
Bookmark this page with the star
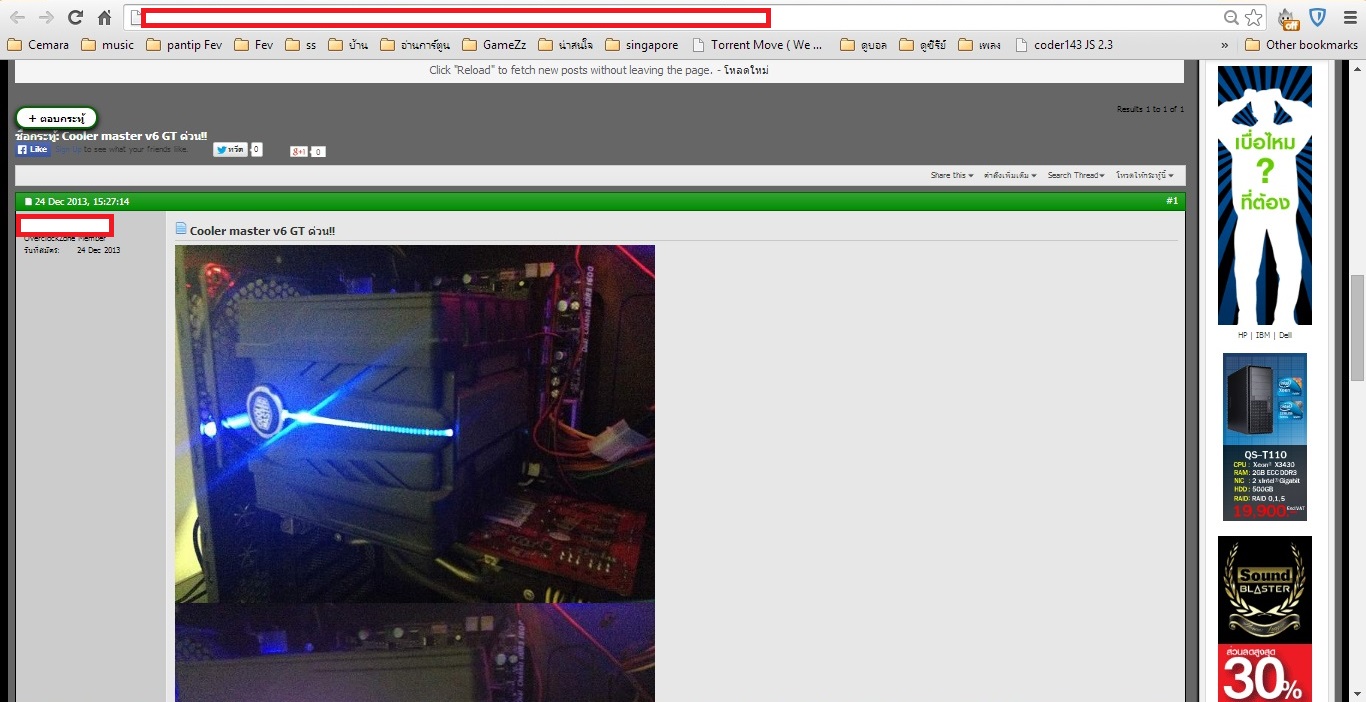click(1253, 17)
